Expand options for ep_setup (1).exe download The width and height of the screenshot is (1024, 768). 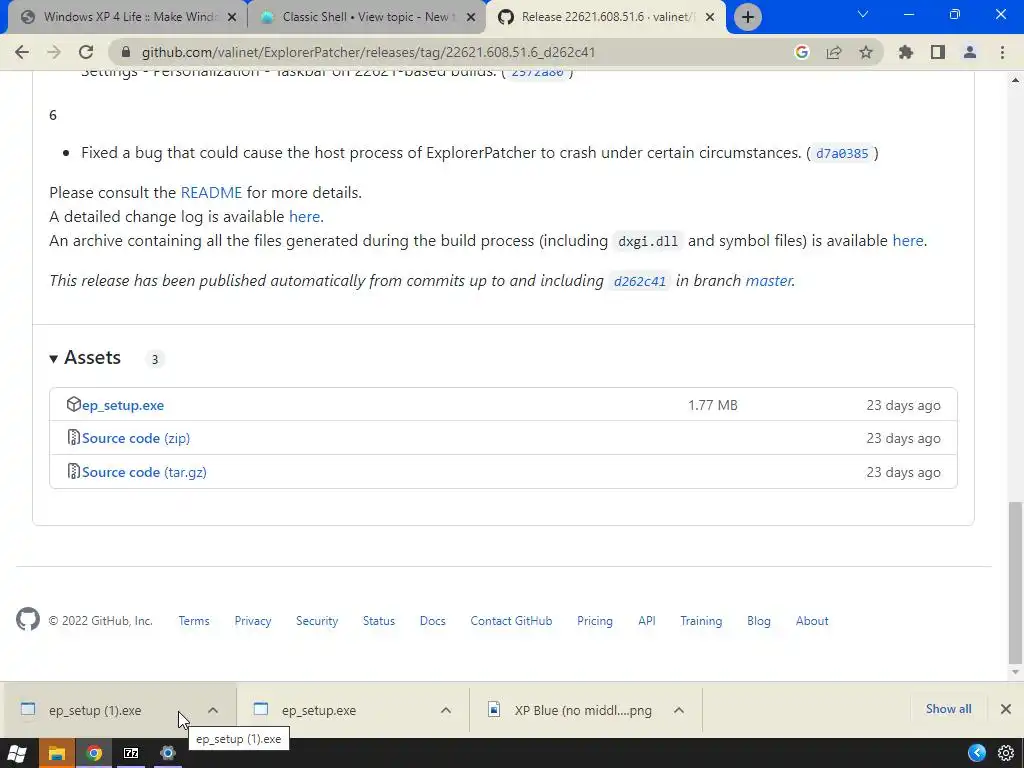(213, 710)
